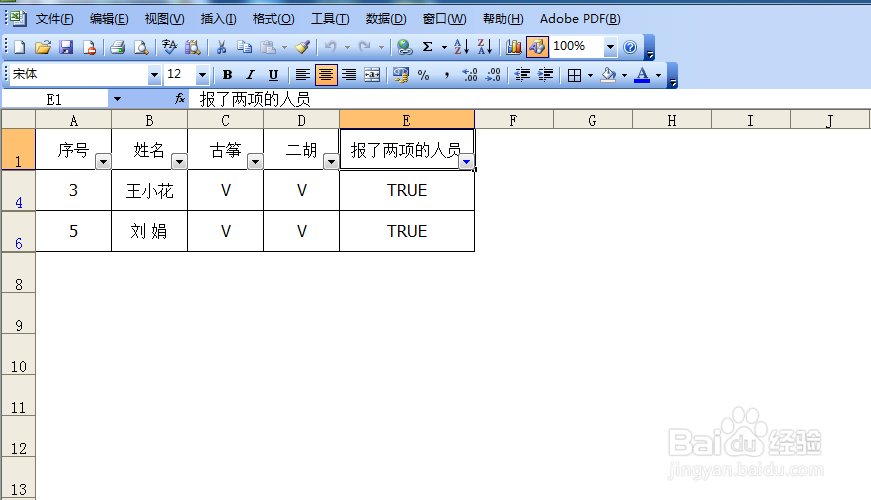
Task: Open filter dropdown for 古筝 column
Action: pos(255,162)
